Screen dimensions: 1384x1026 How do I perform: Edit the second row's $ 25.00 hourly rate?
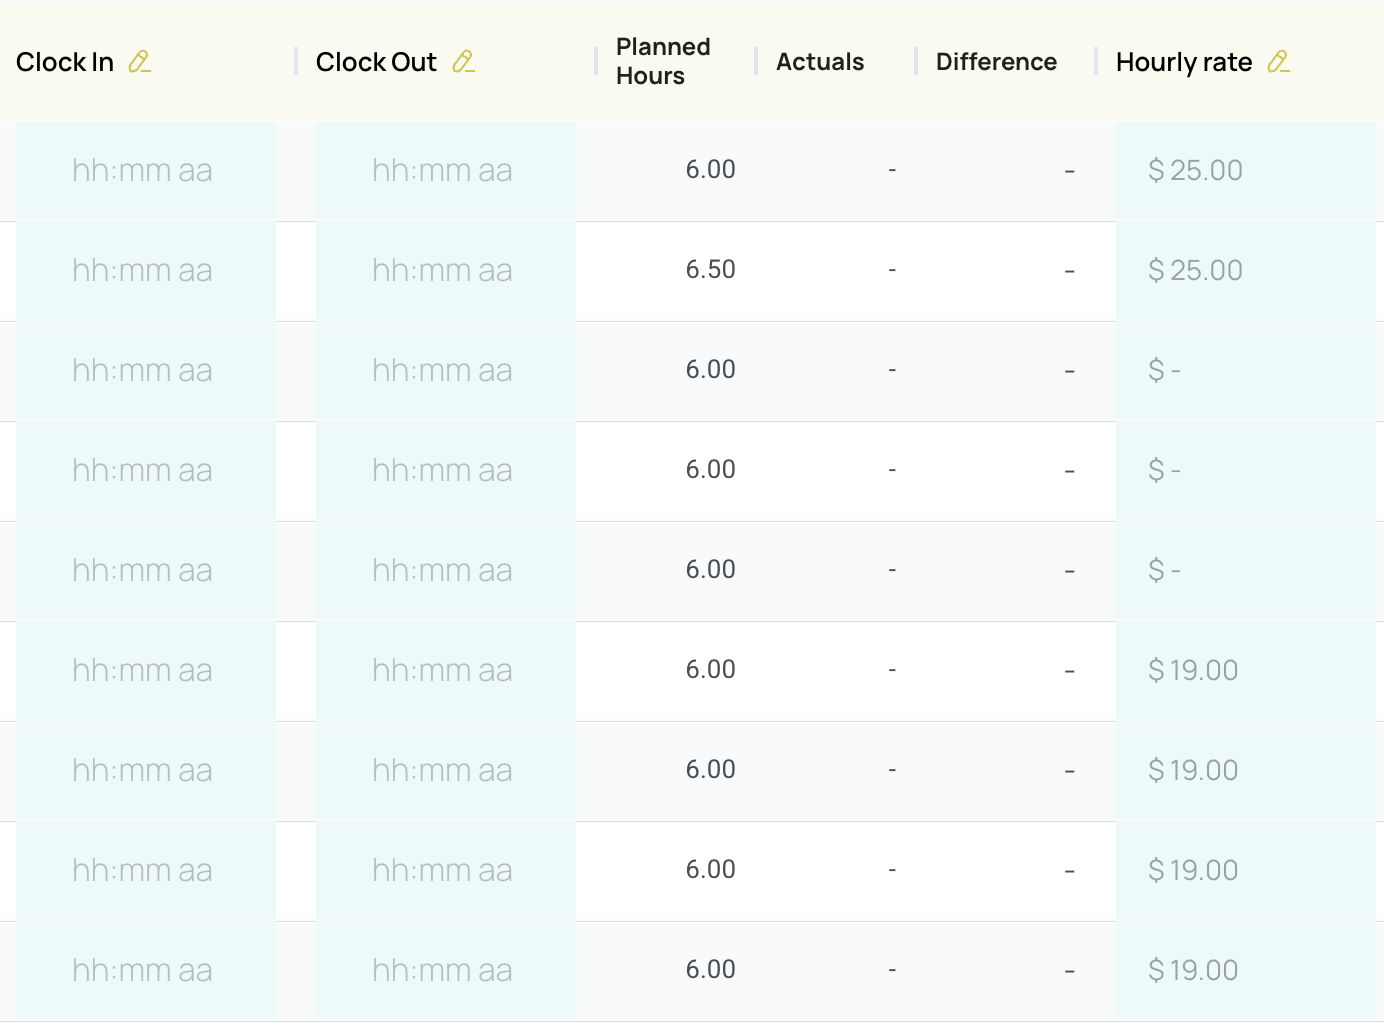(x=1246, y=271)
